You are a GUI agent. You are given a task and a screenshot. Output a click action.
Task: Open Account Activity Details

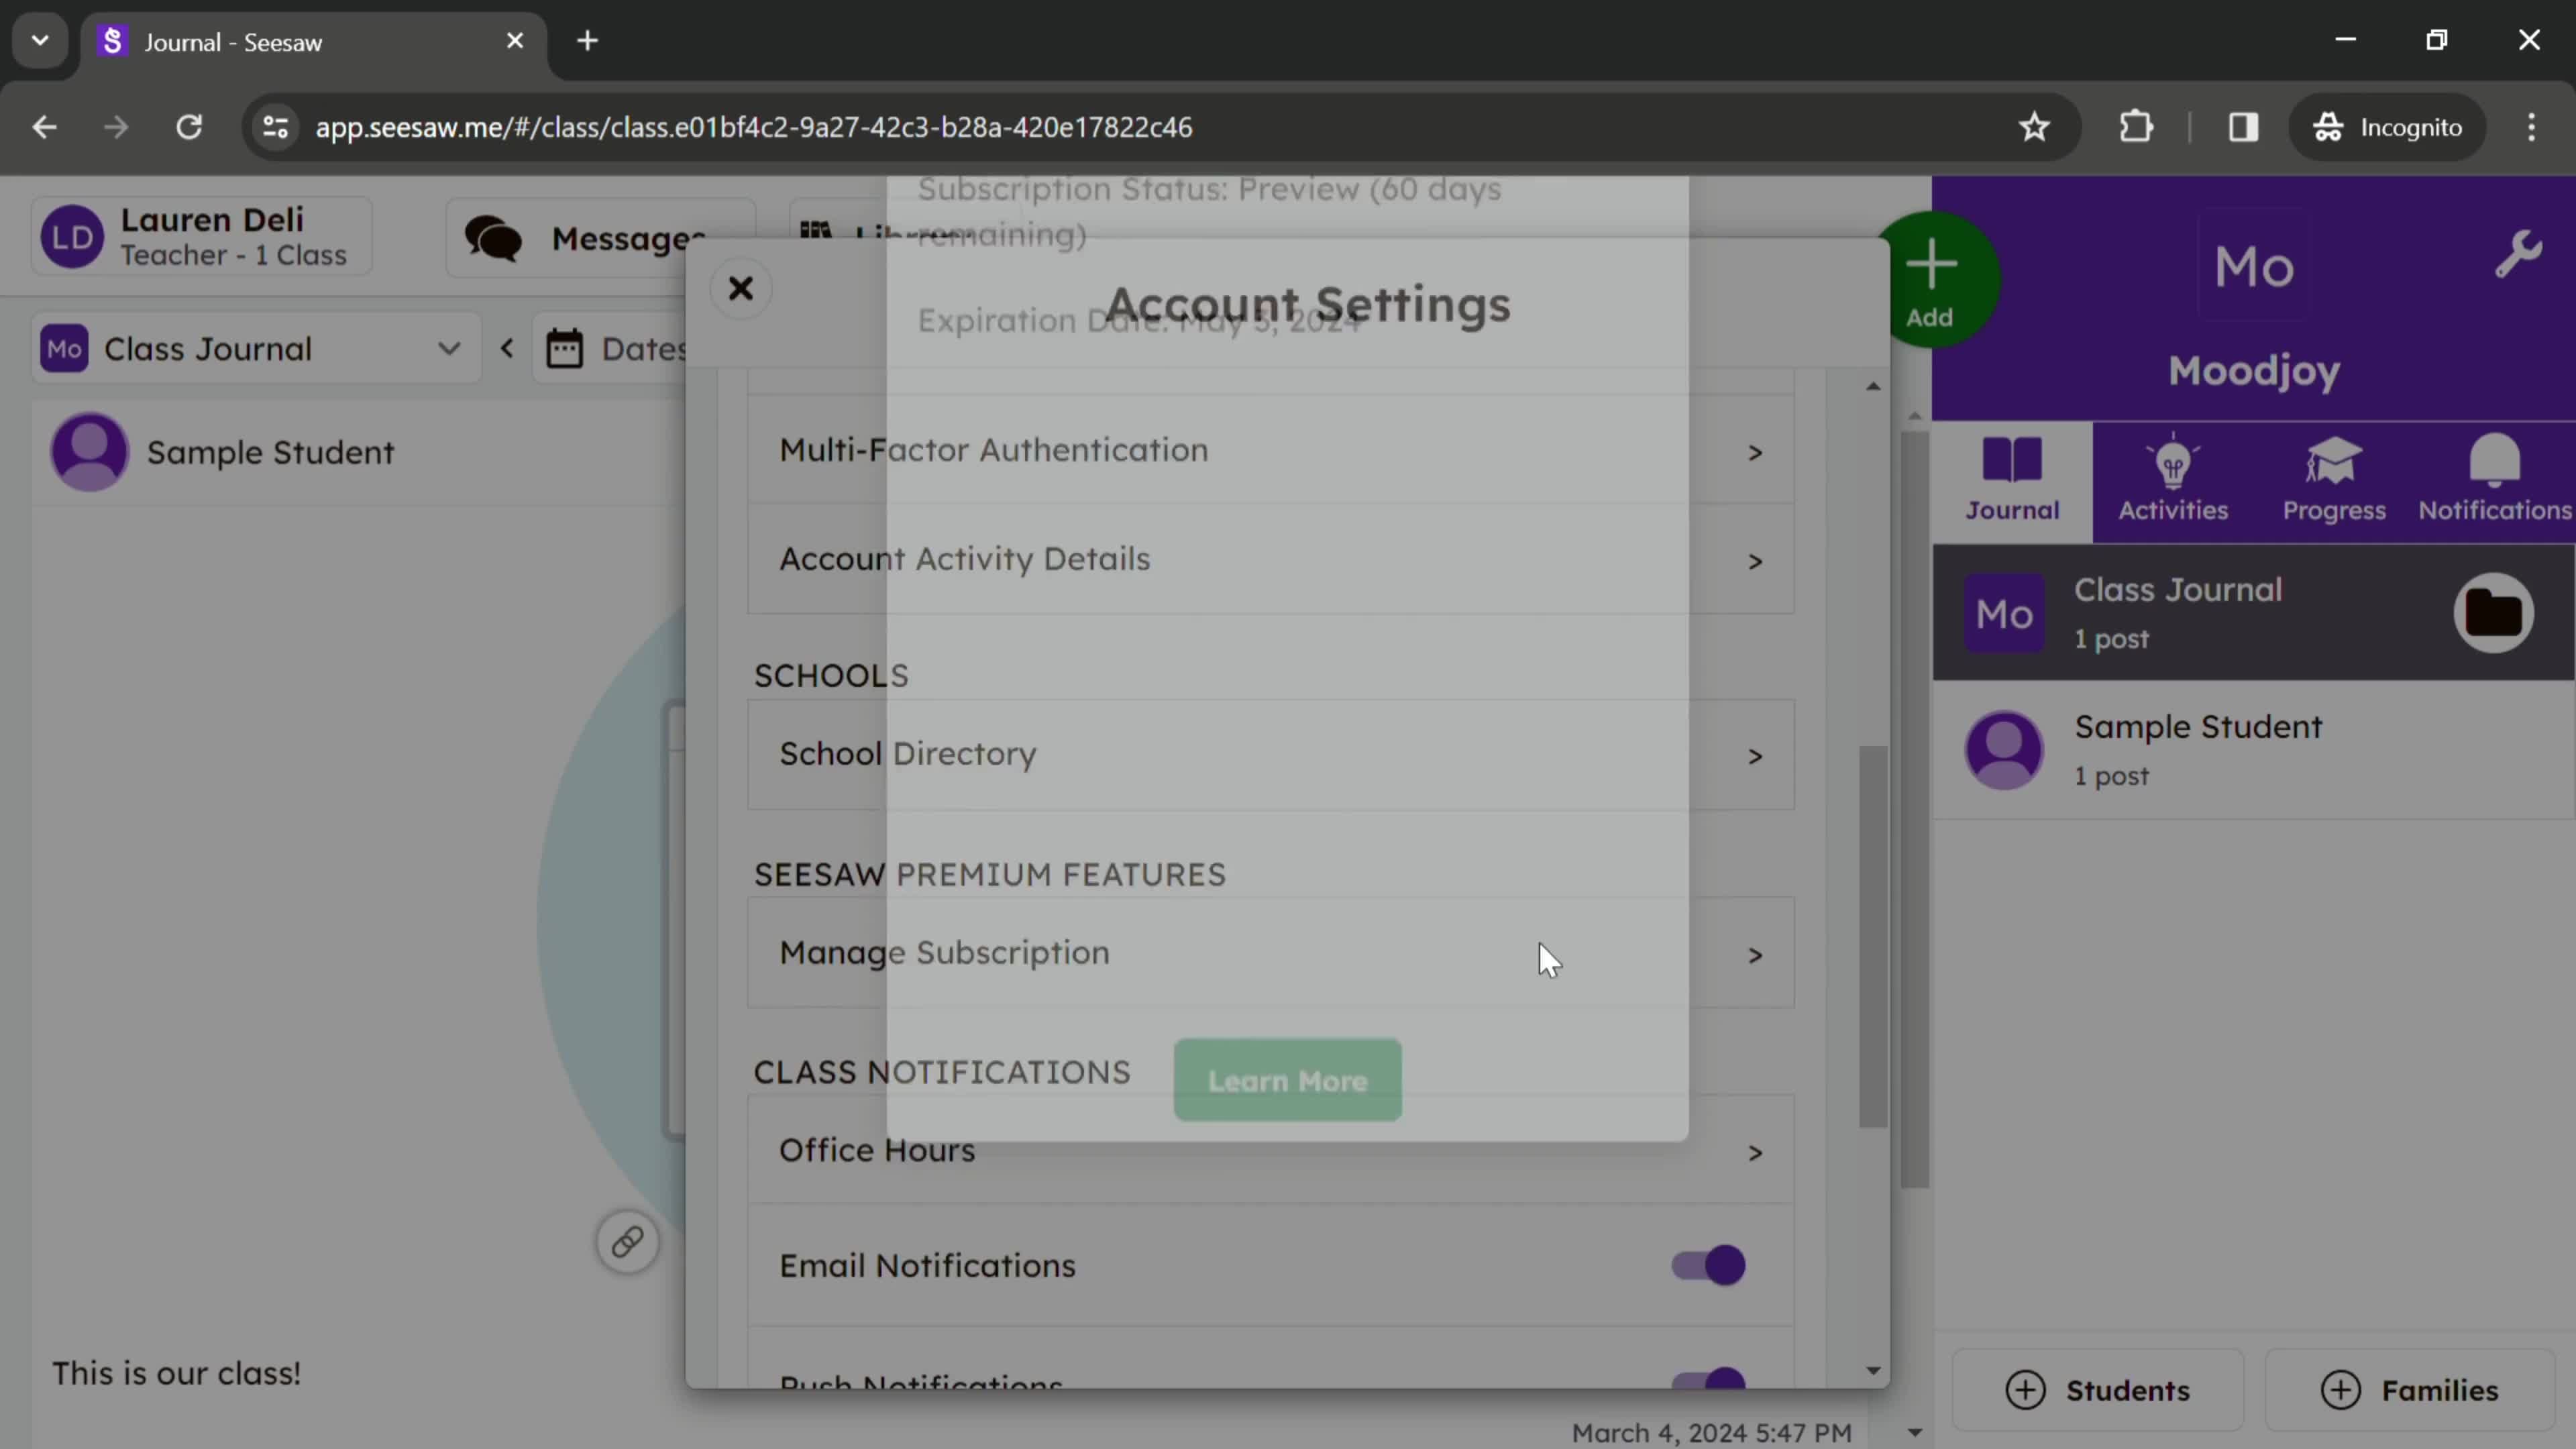1270,559
